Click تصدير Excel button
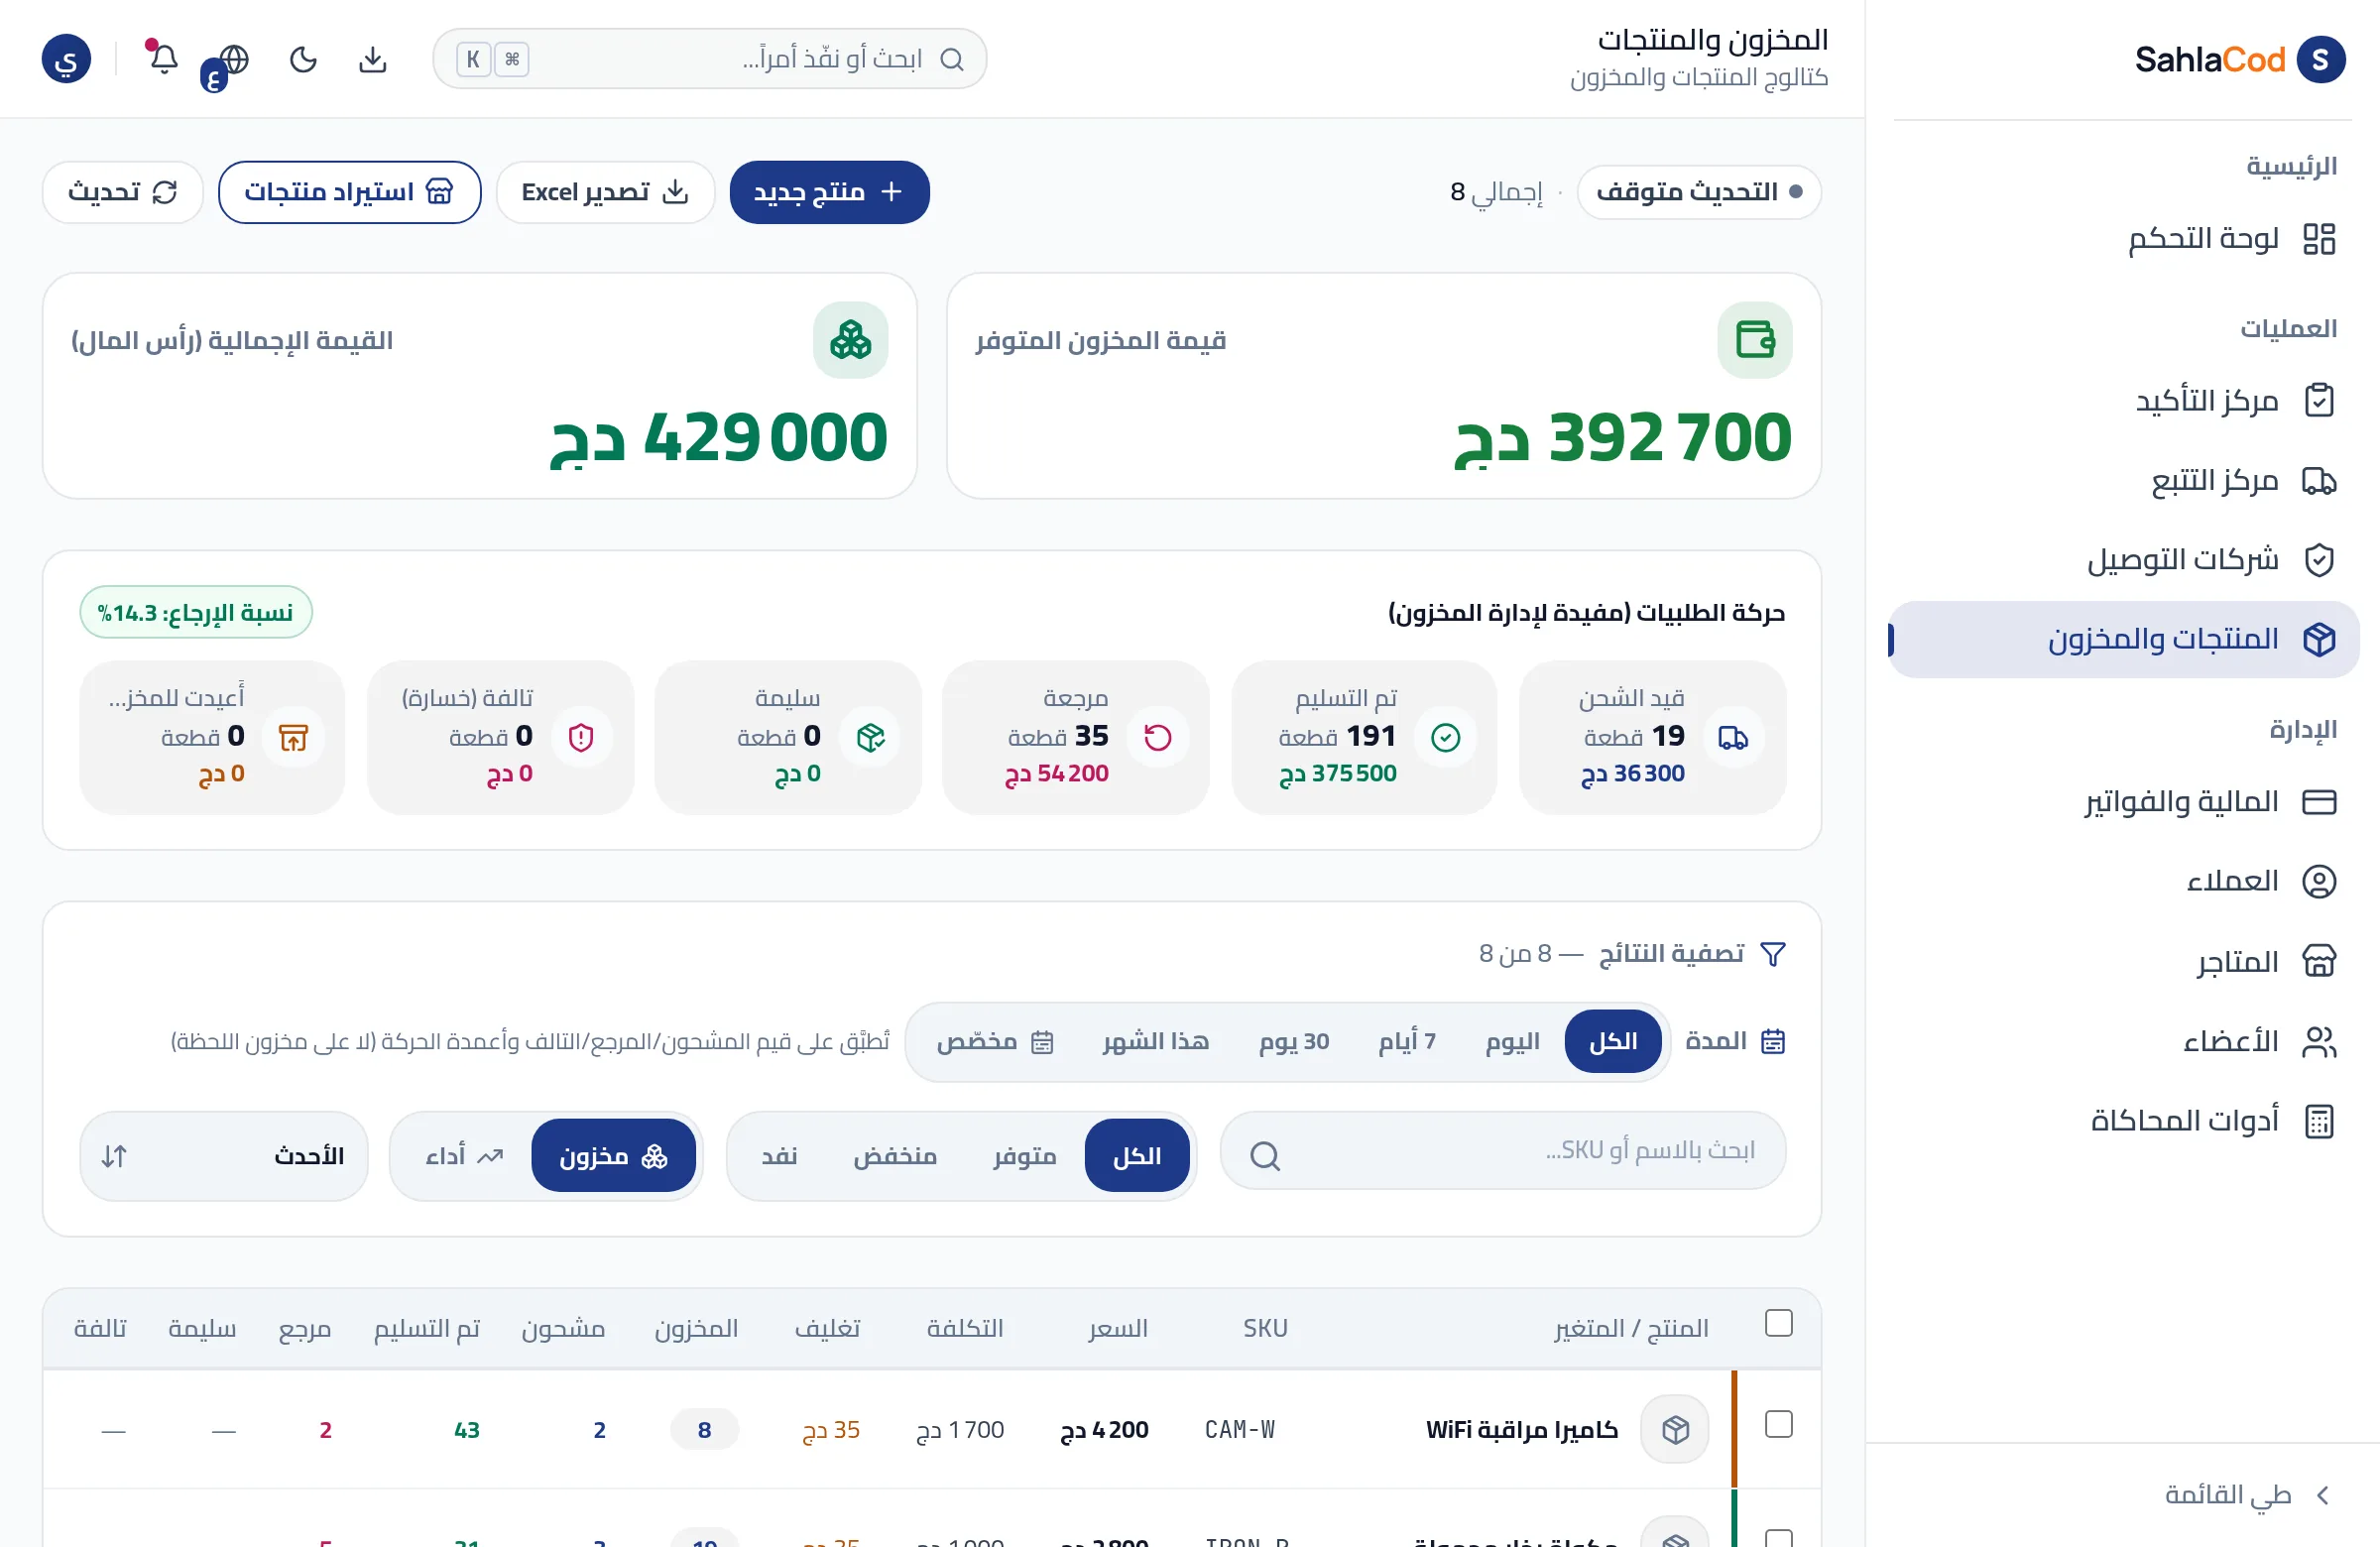Image resolution: width=2380 pixels, height=1547 pixels. coord(605,192)
